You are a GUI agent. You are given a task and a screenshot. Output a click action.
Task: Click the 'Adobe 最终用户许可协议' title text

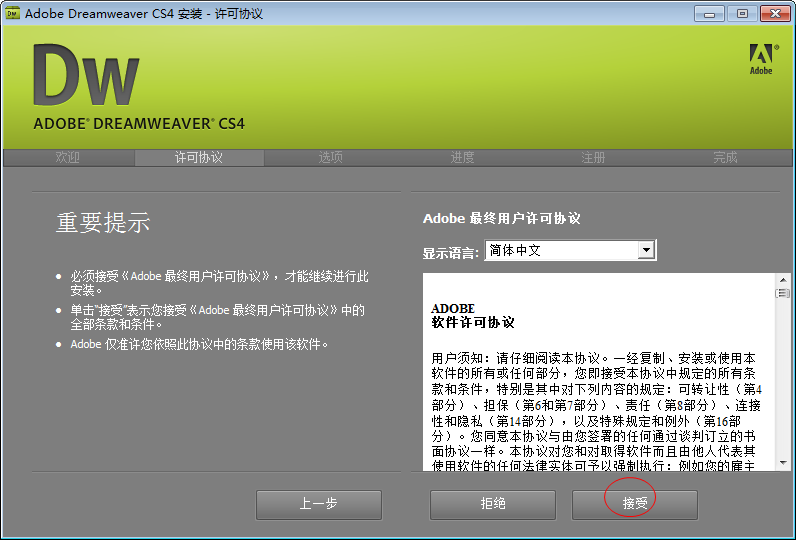(x=502, y=219)
